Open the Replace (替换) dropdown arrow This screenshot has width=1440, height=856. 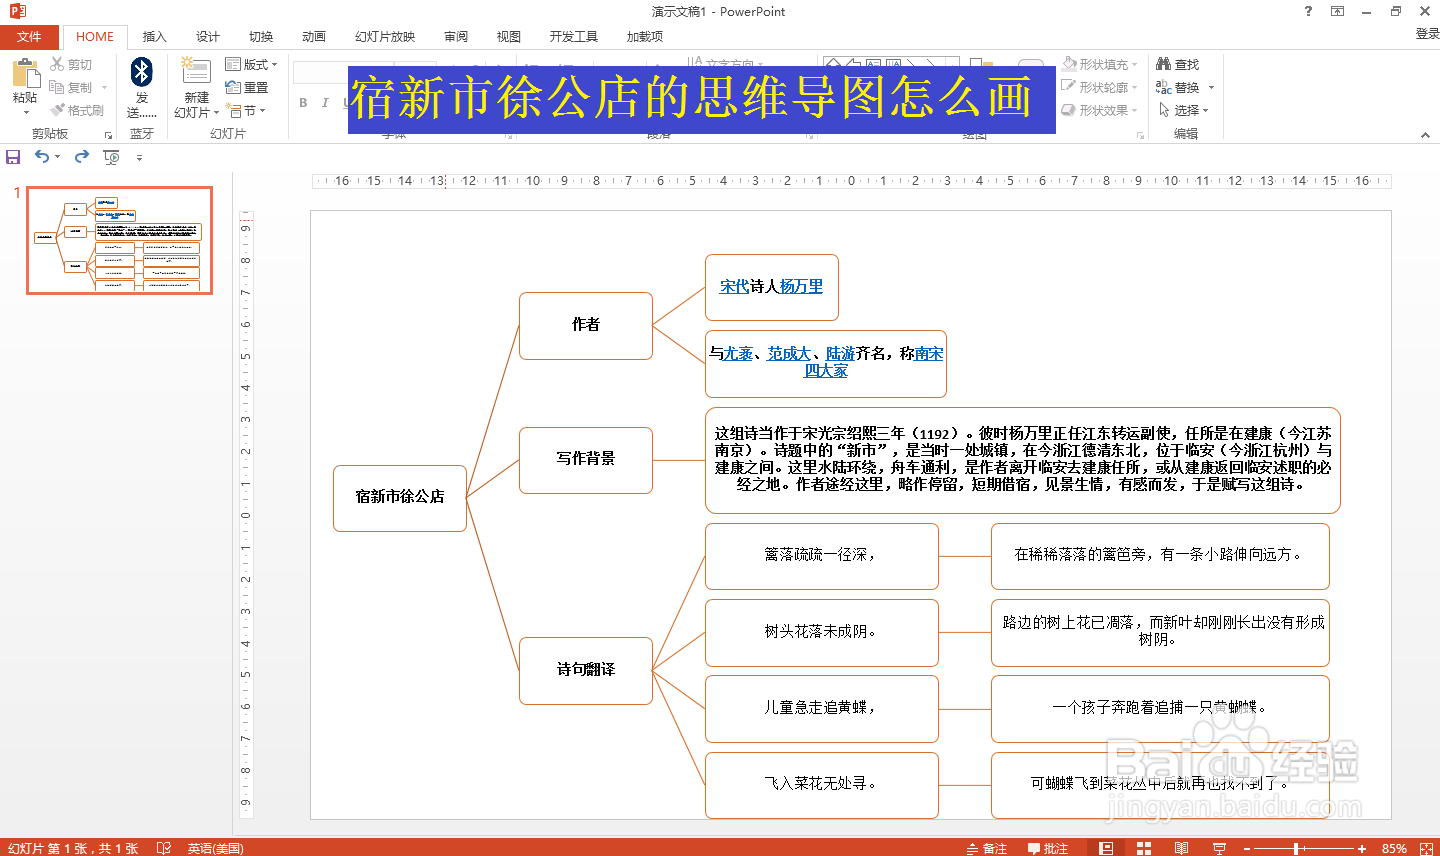coord(1210,87)
